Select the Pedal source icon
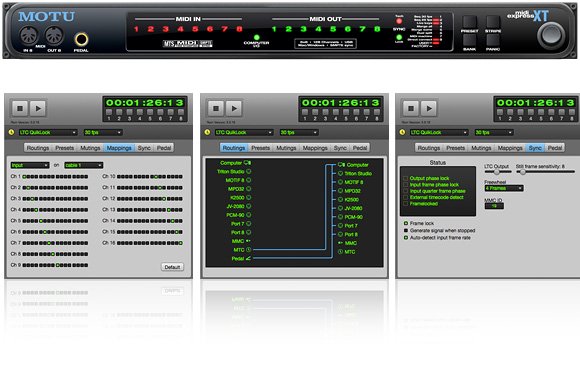This screenshot has width=580, height=368. click(248, 258)
